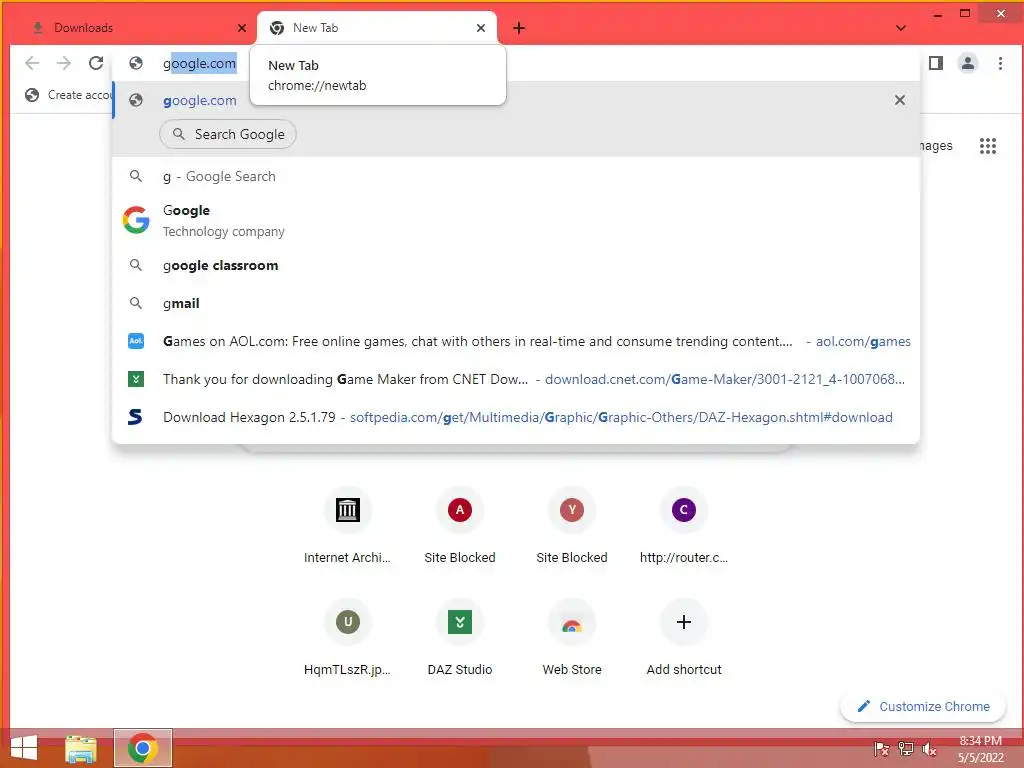
Task: Select "g - Google Search" suggestion
Action: point(516,176)
